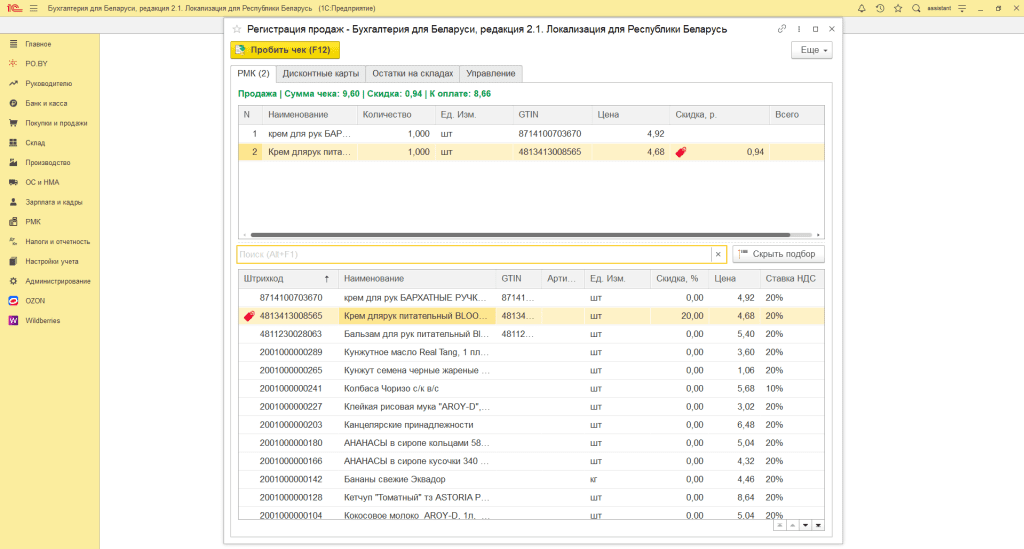Click barcode 2001000000166
Image resolution: width=1024 pixels, height=549 pixels.
[291, 461]
